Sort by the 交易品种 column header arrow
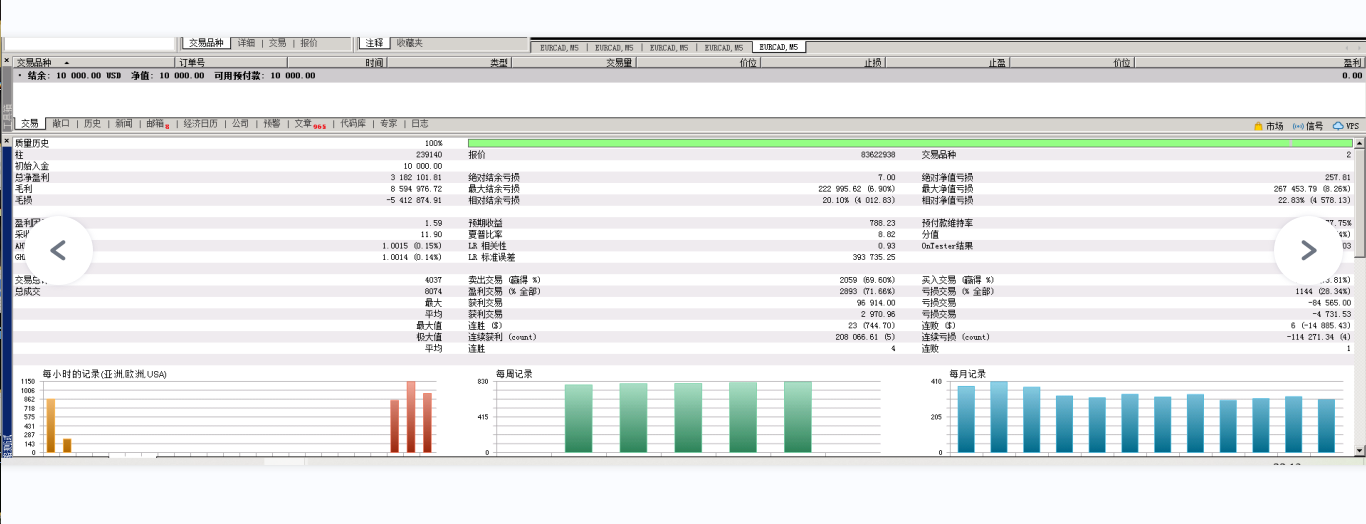 coord(67,62)
